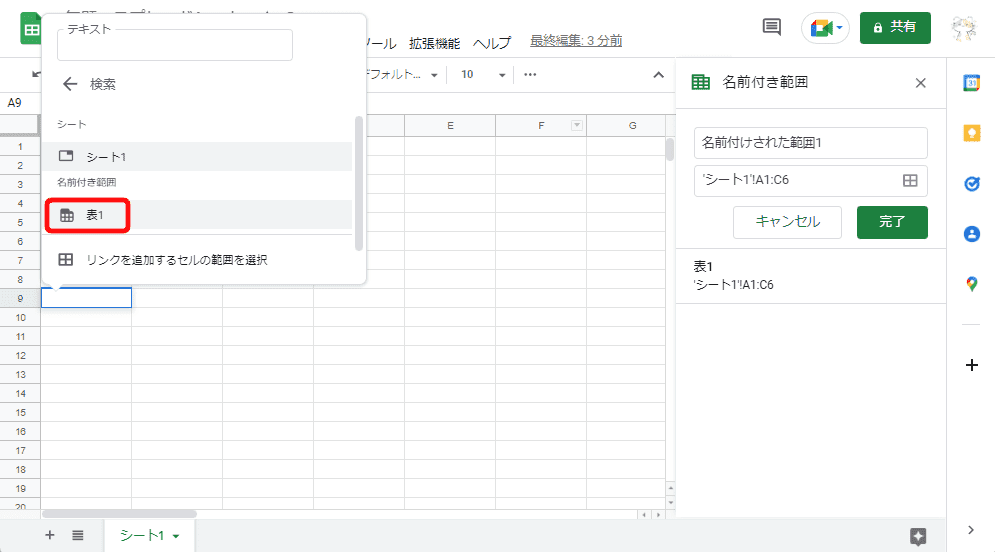Open Meet dropdown arrow
This screenshot has width=995, height=552.
(x=840, y=28)
